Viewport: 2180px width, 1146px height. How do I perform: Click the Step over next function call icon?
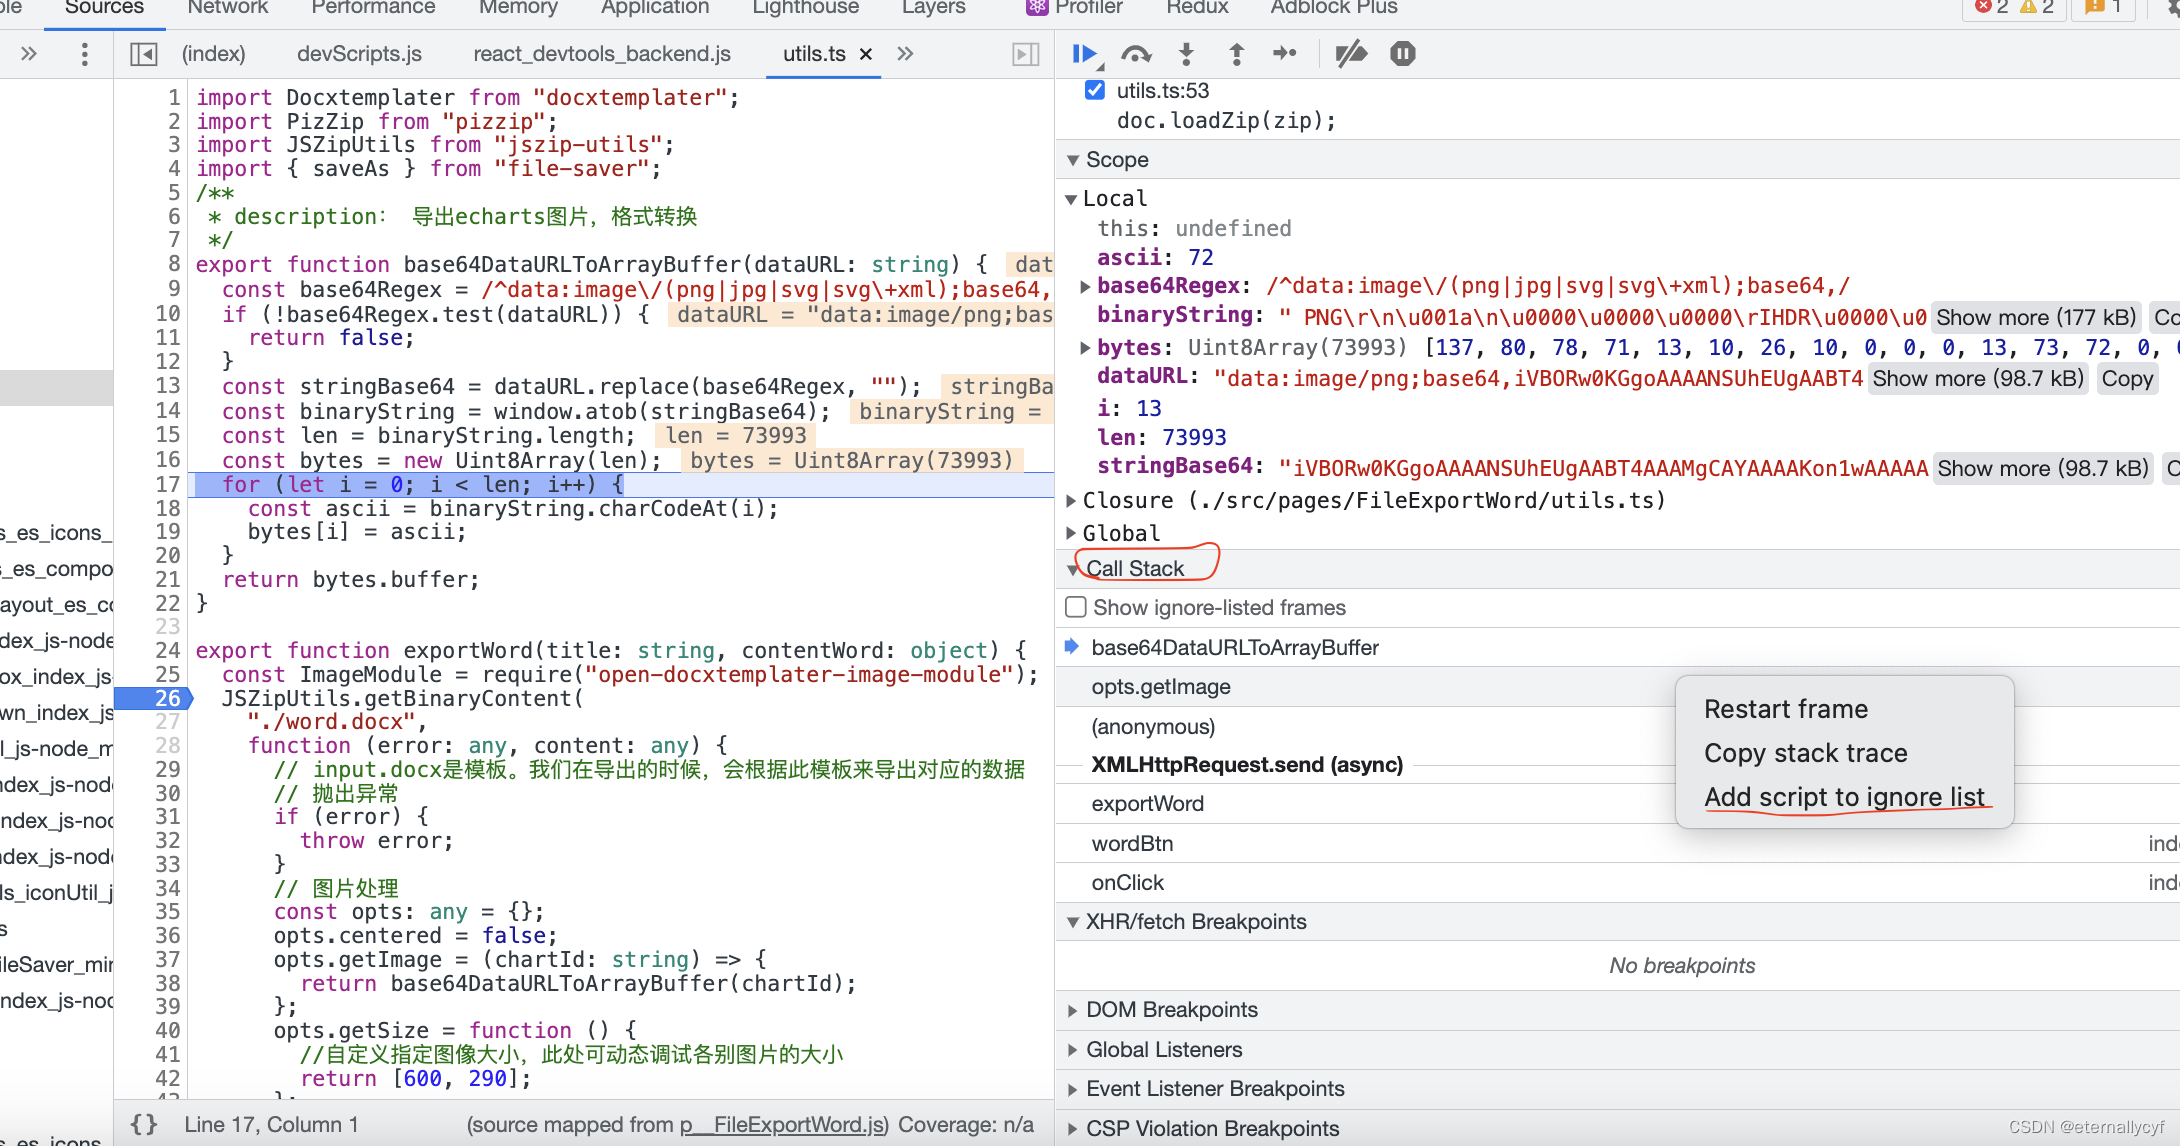click(x=1138, y=53)
